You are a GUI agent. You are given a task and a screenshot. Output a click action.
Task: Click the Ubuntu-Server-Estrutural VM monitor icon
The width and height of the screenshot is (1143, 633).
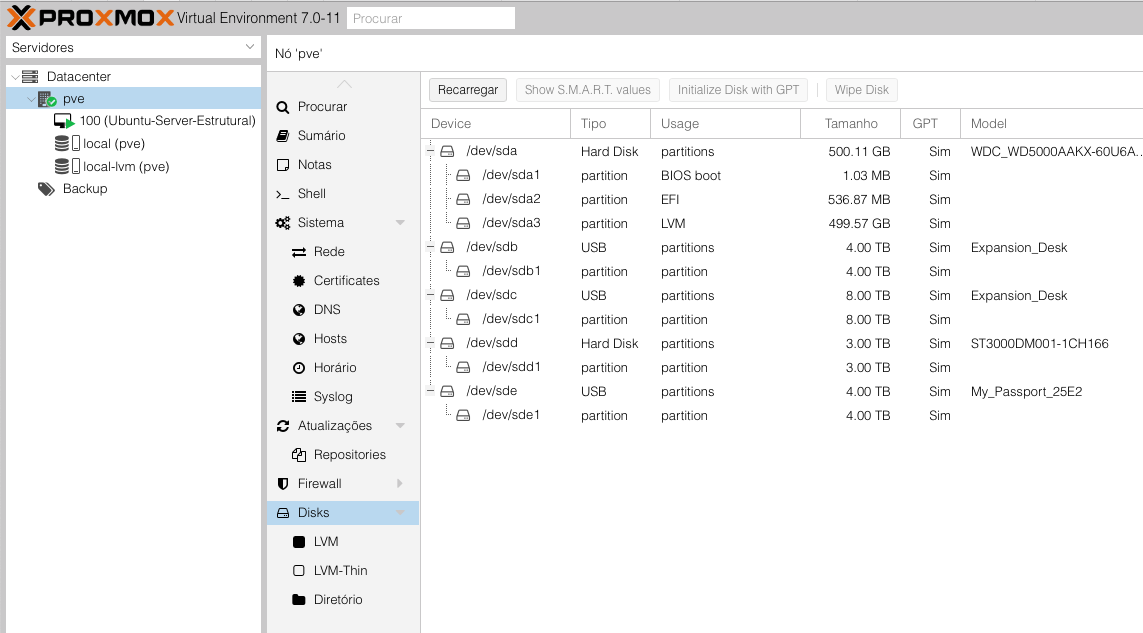[64, 121]
